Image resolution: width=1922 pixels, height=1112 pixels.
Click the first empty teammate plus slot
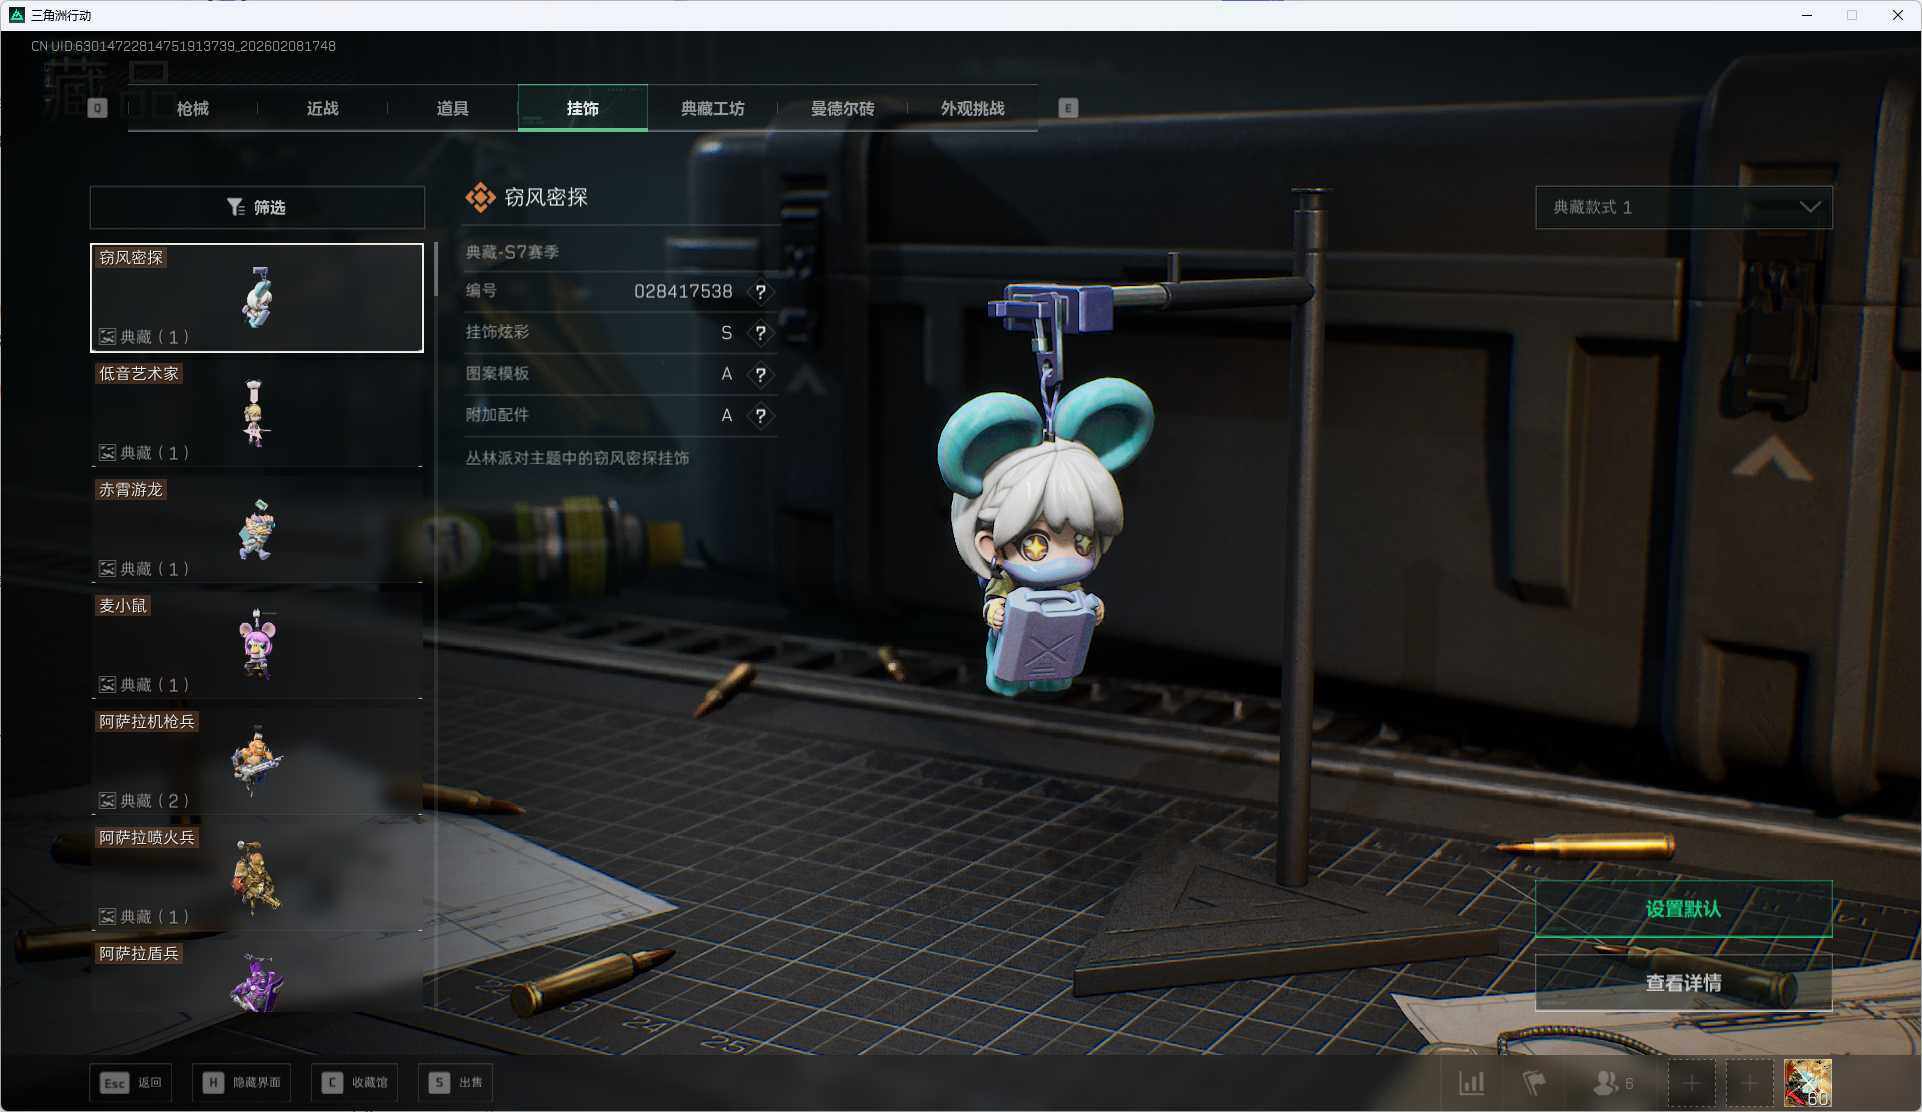pos(1691,1083)
